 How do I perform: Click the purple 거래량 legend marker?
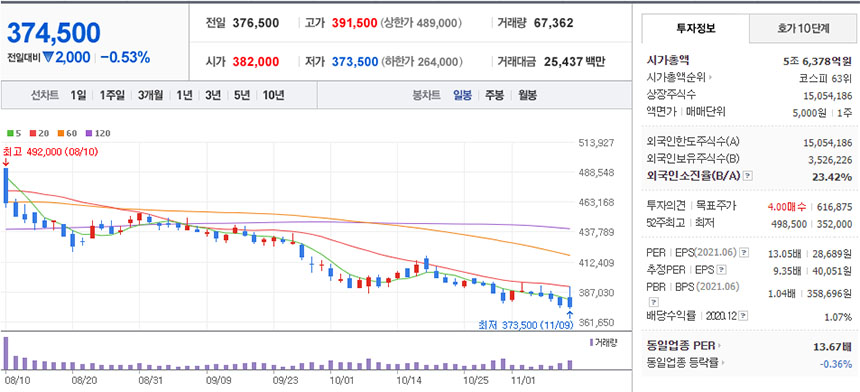(591, 343)
